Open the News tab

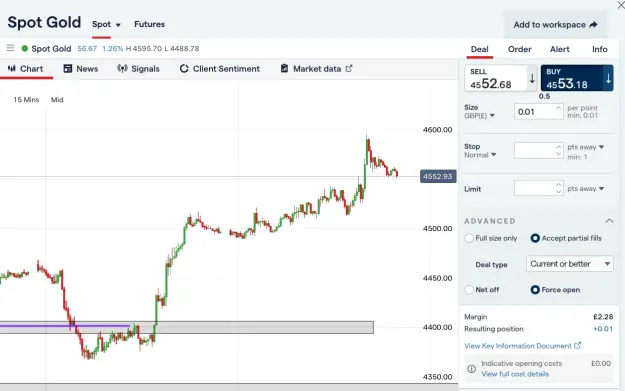pos(81,69)
